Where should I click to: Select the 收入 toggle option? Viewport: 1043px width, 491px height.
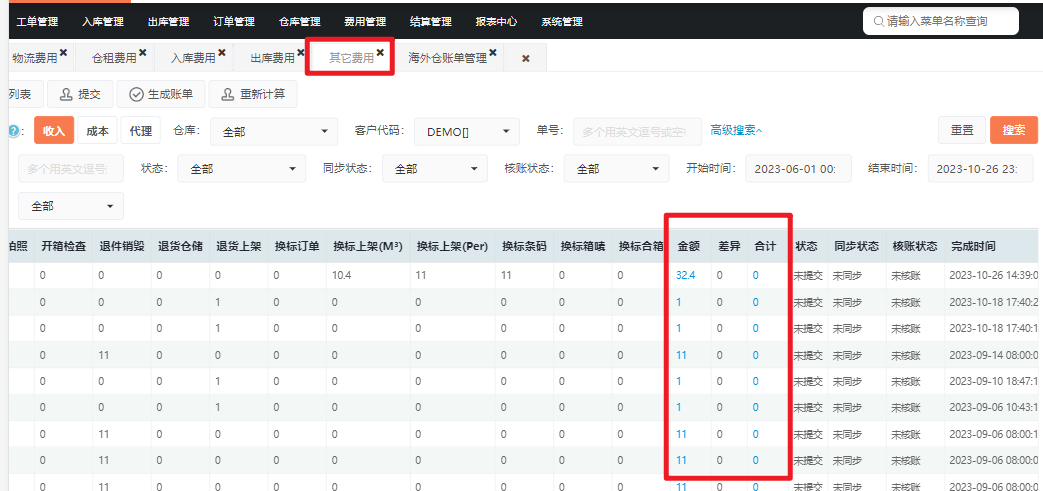point(54,130)
